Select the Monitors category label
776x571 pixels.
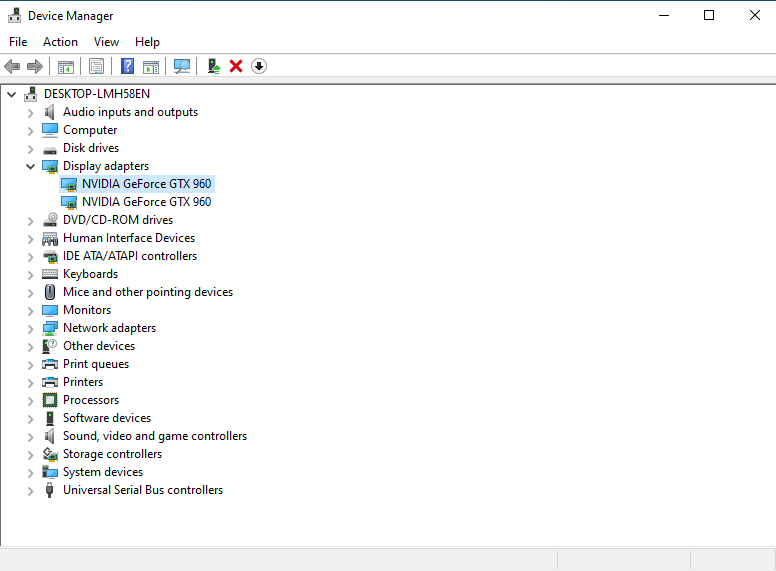87,310
